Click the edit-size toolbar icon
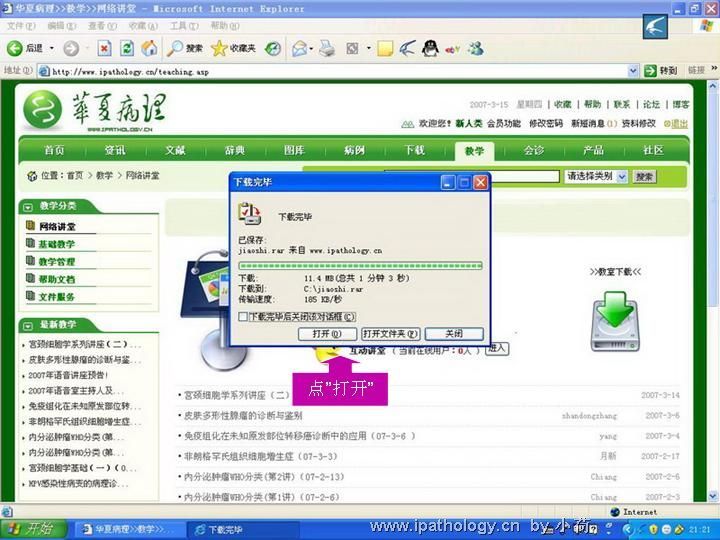The width and height of the screenshot is (720, 540). pos(352,48)
